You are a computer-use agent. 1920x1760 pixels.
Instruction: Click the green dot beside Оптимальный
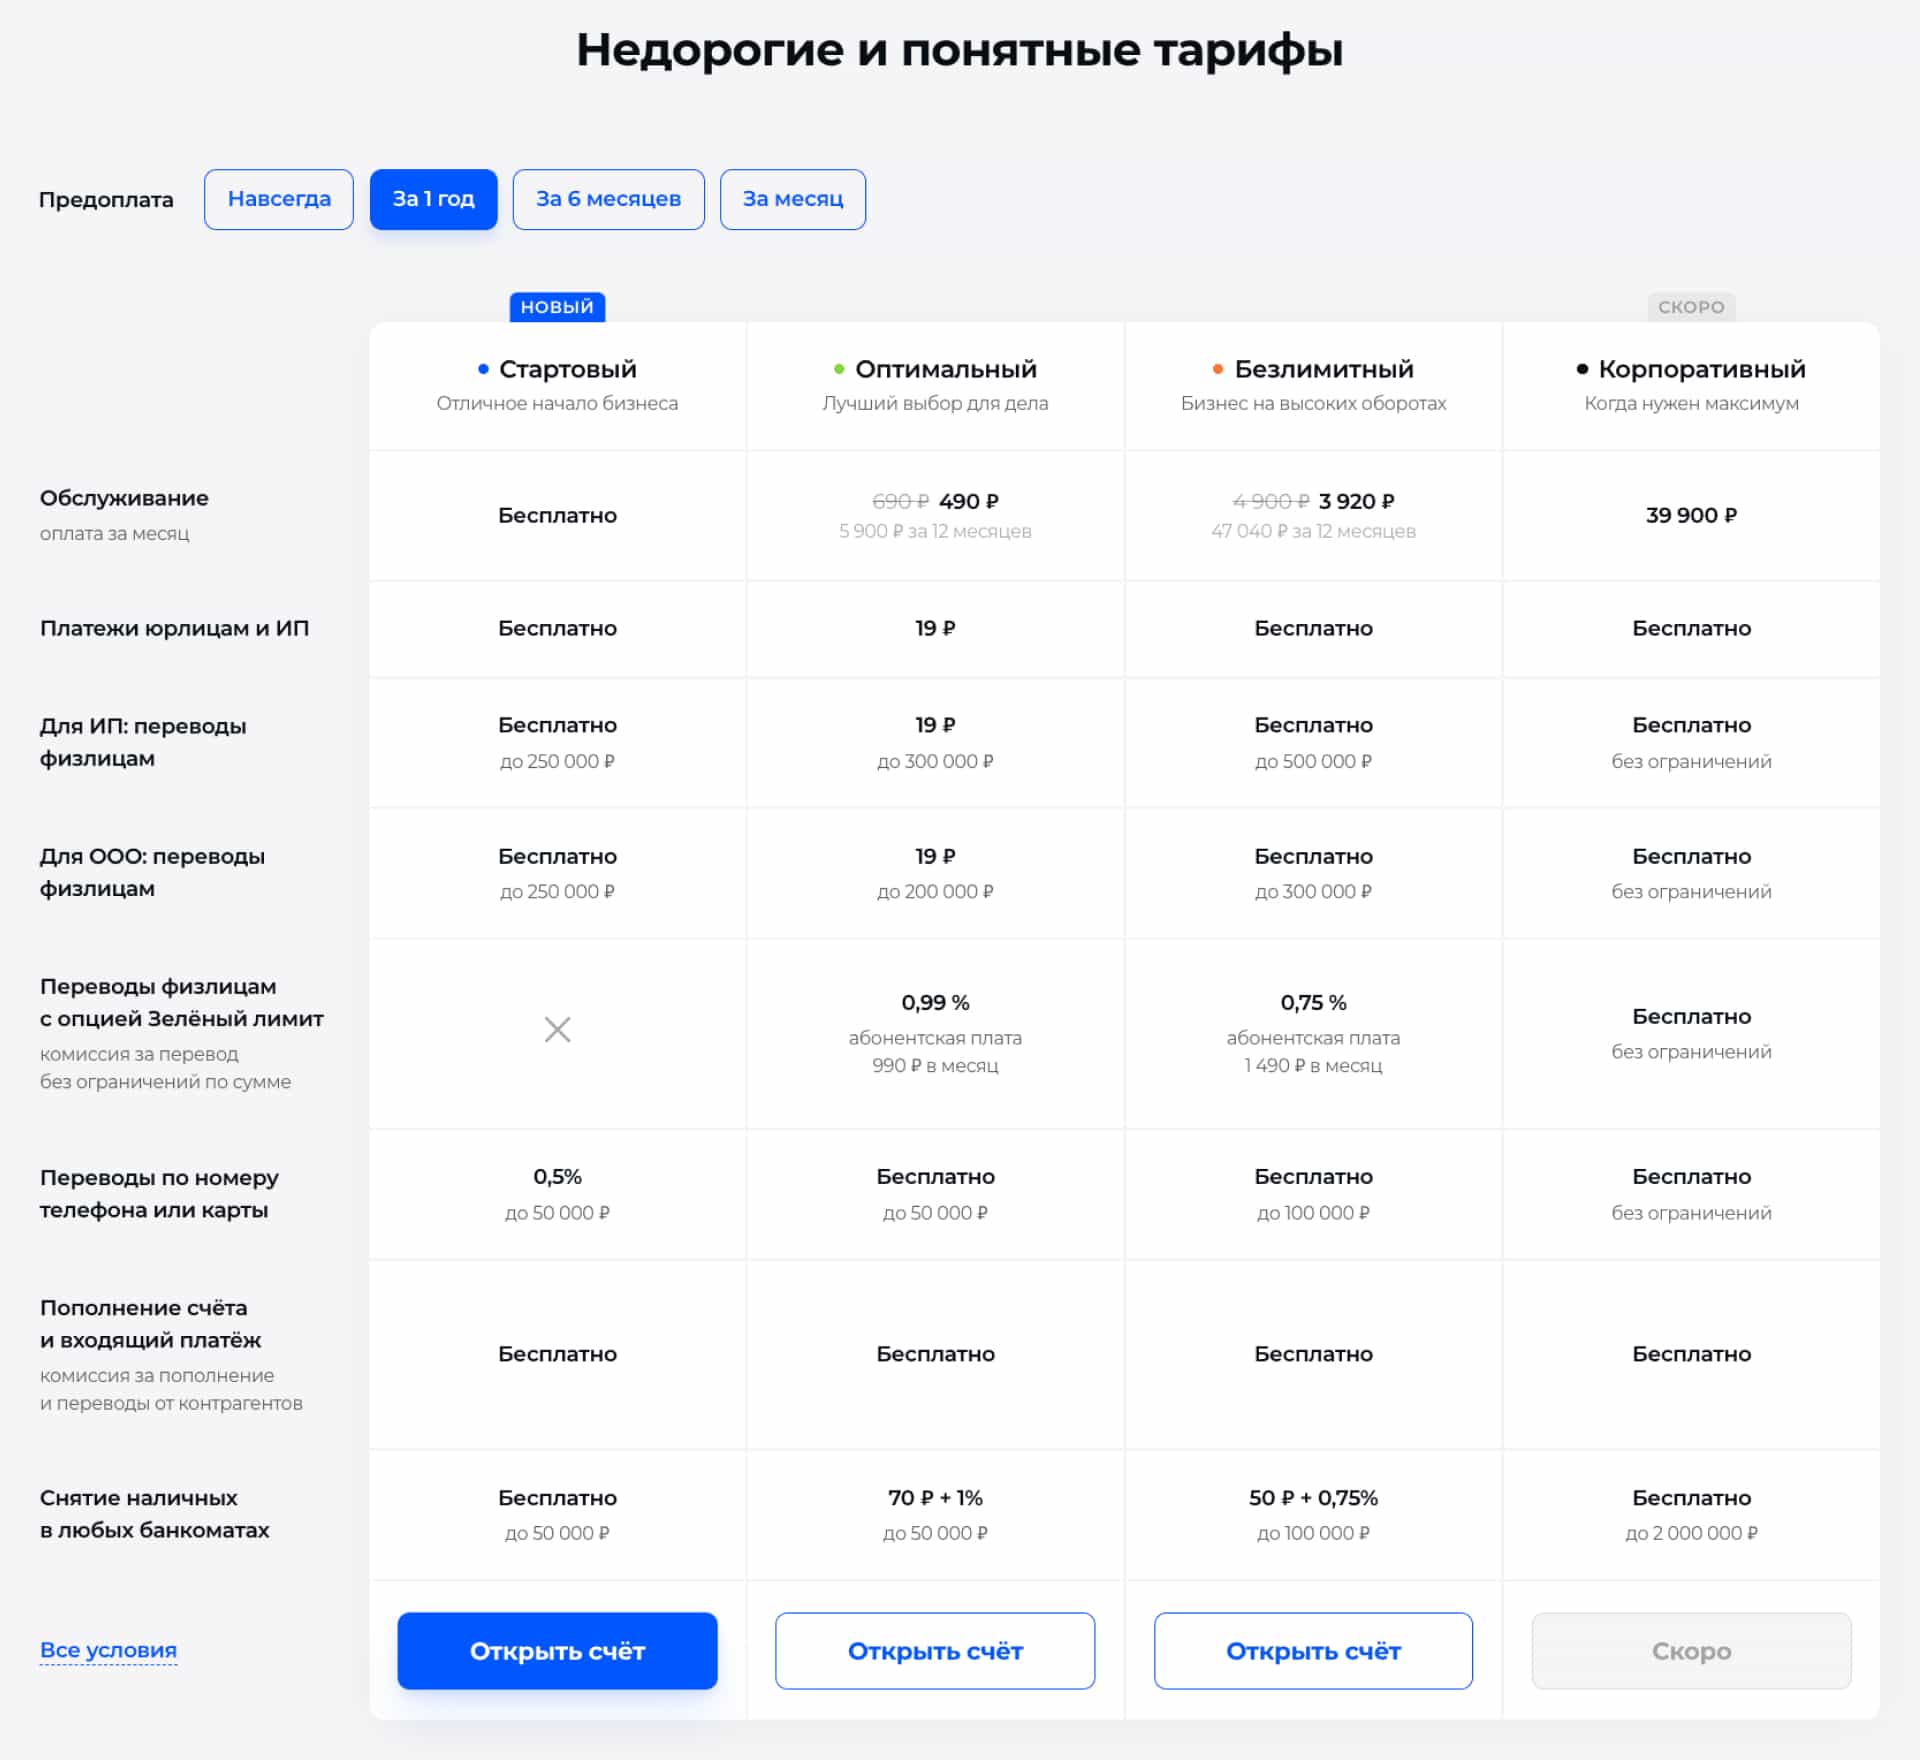pyautogui.click(x=839, y=369)
